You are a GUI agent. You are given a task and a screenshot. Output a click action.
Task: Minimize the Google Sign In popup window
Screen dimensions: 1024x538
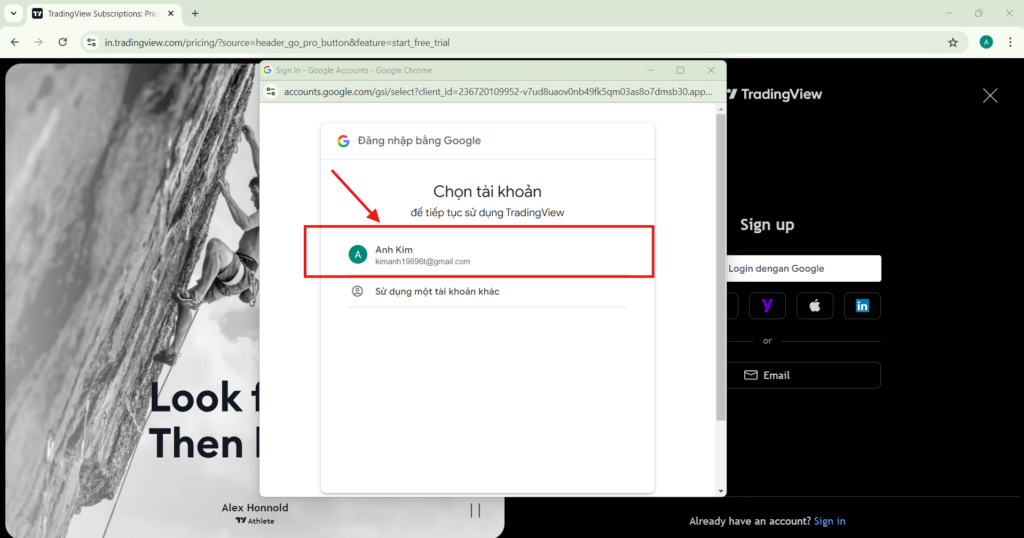[x=650, y=71]
